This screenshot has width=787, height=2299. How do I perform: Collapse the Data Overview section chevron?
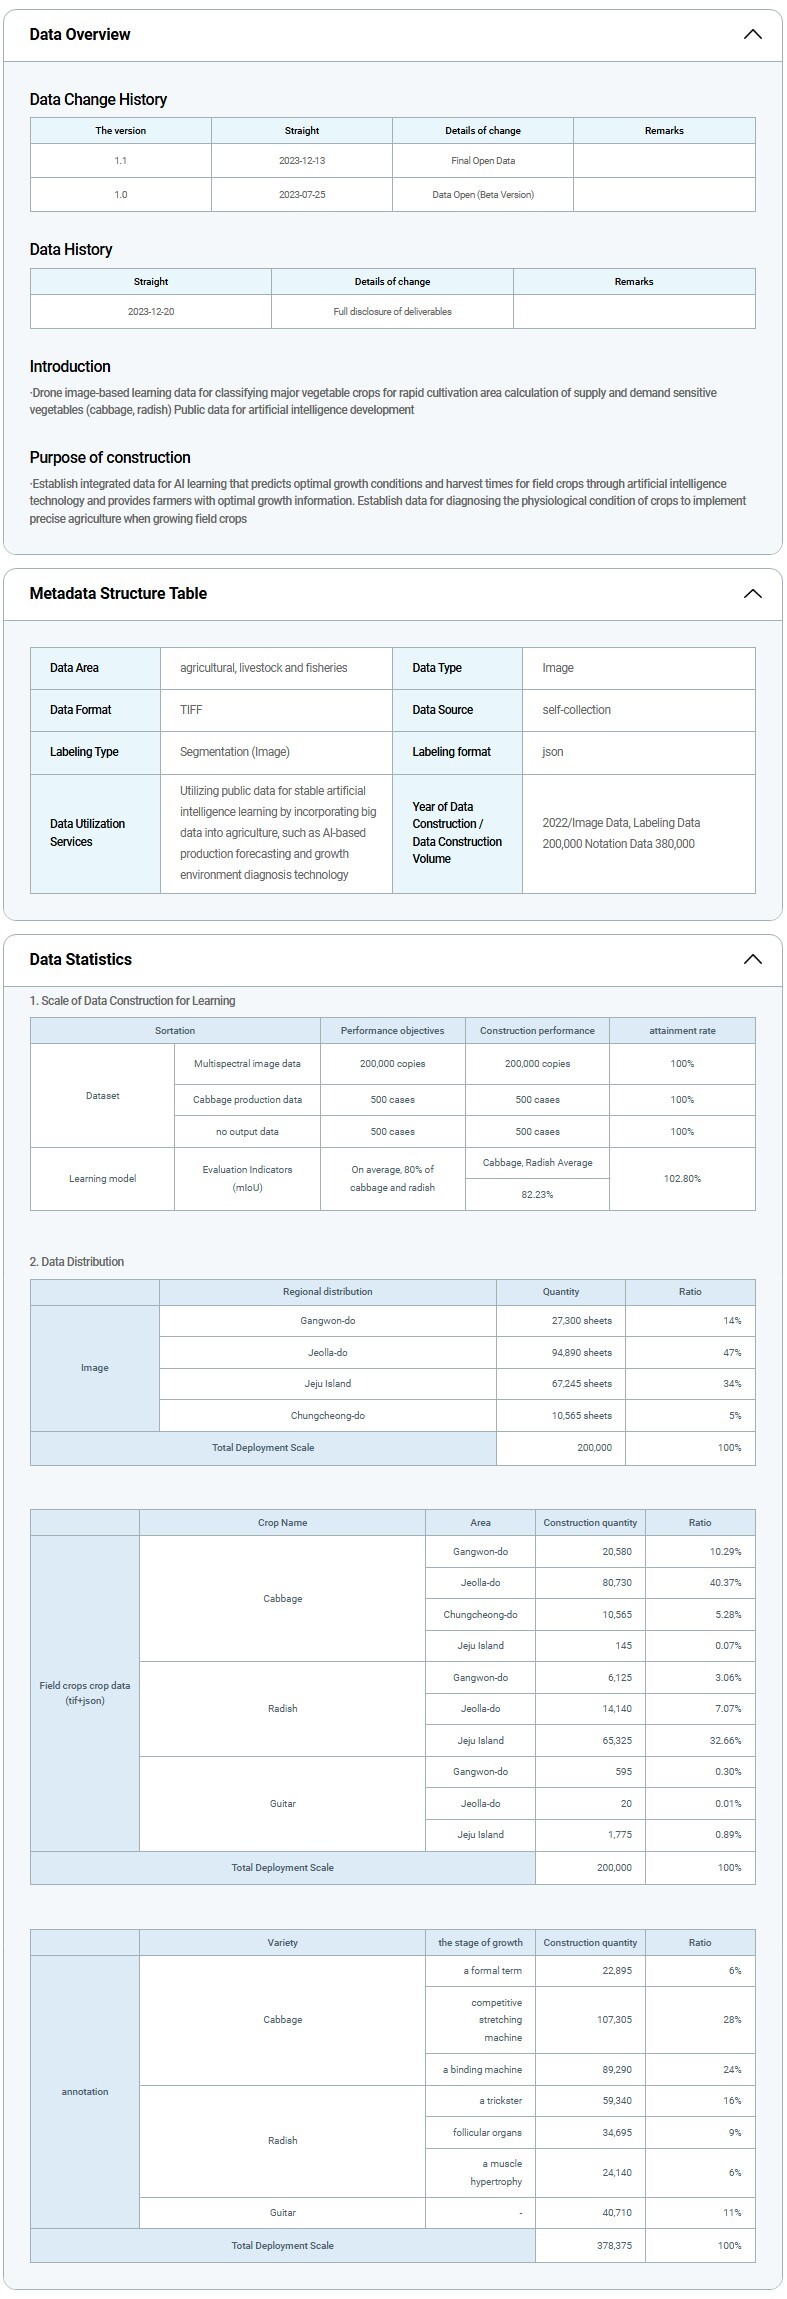pyautogui.click(x=752, y=35)
